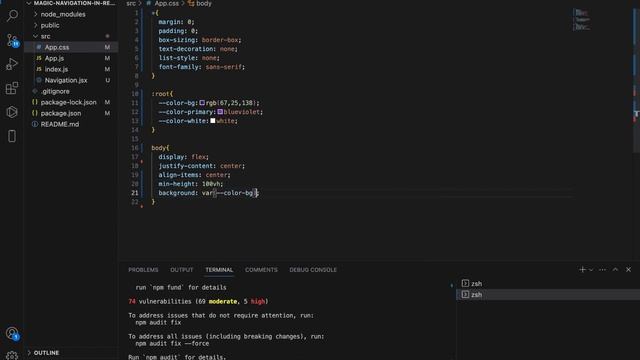Viewport: 640px width, 360px height.
Task: Click the editor minimap
Action: click(582, 20)
